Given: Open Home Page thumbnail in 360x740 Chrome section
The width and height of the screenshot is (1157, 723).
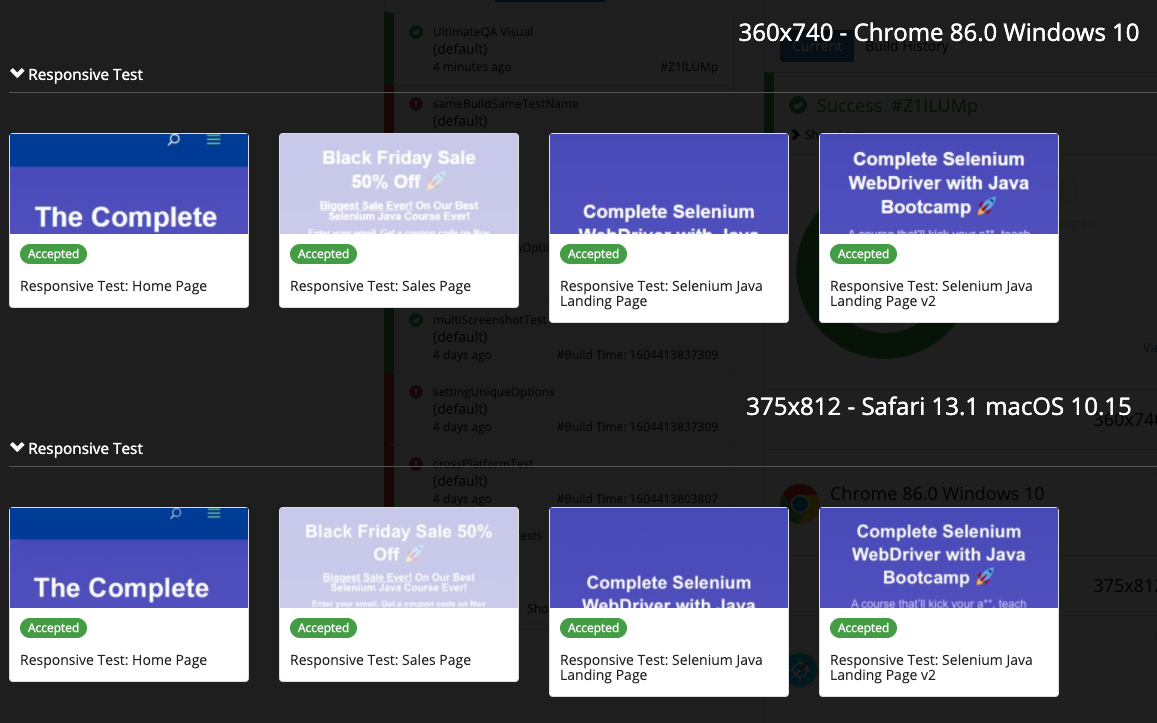Looking at the screenshot, I should 129,184.
